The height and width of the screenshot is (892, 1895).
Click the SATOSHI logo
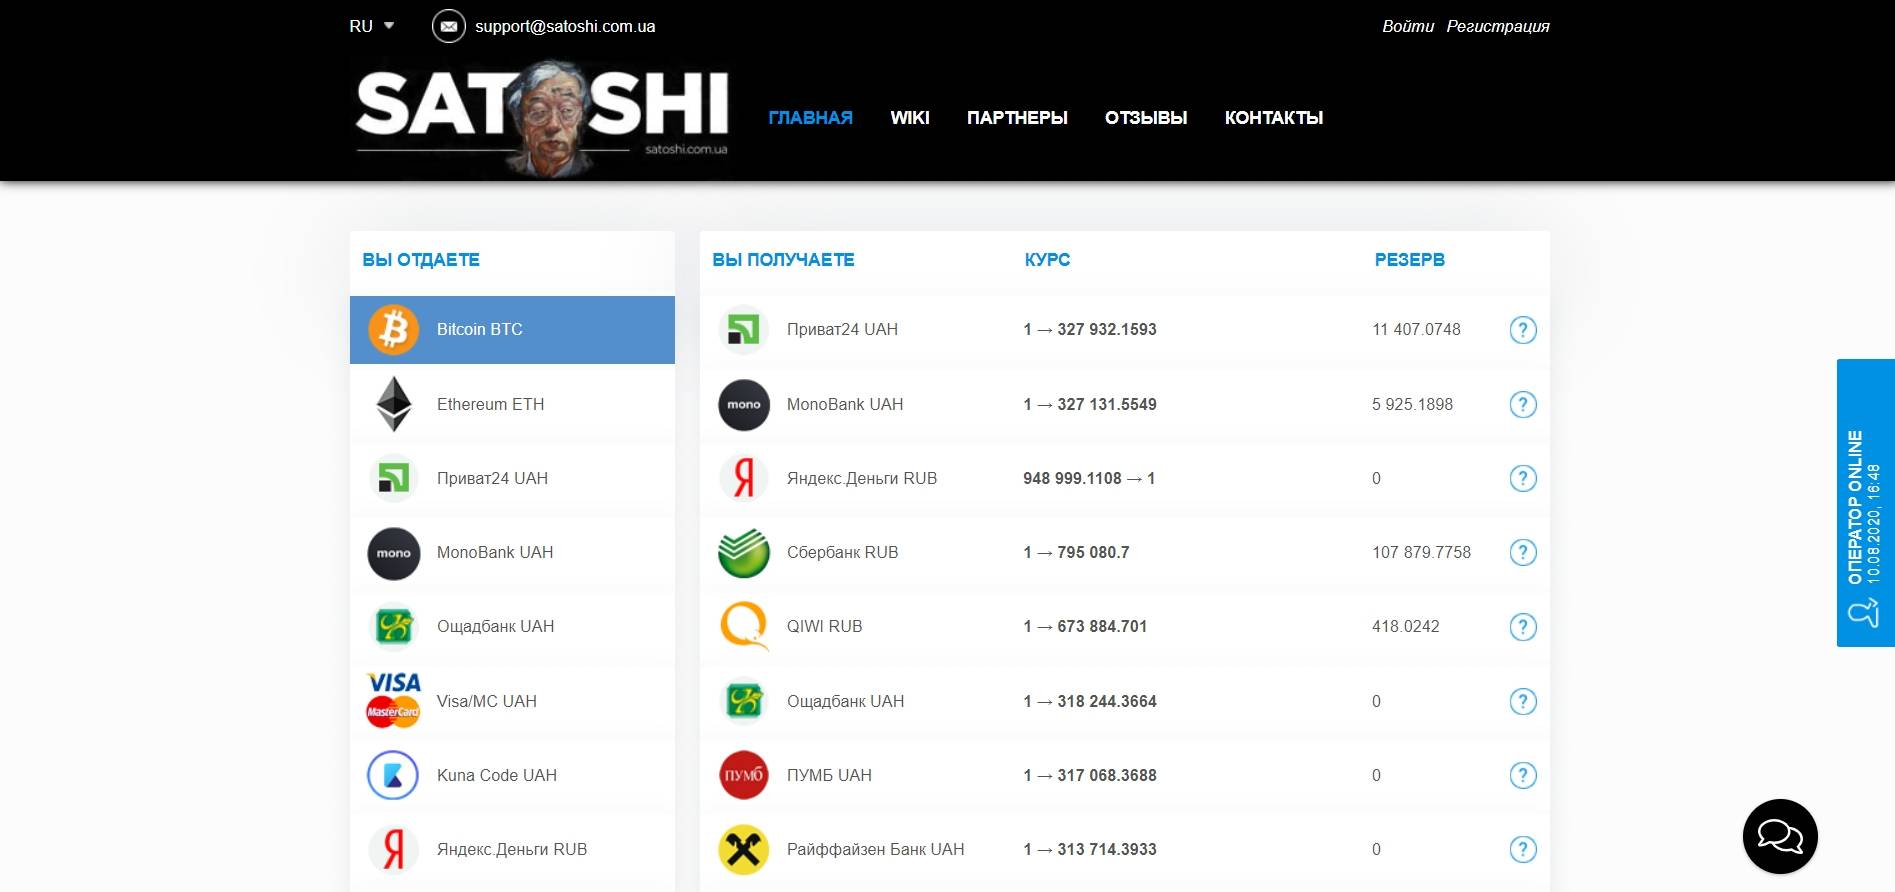[x=542, y=118]
